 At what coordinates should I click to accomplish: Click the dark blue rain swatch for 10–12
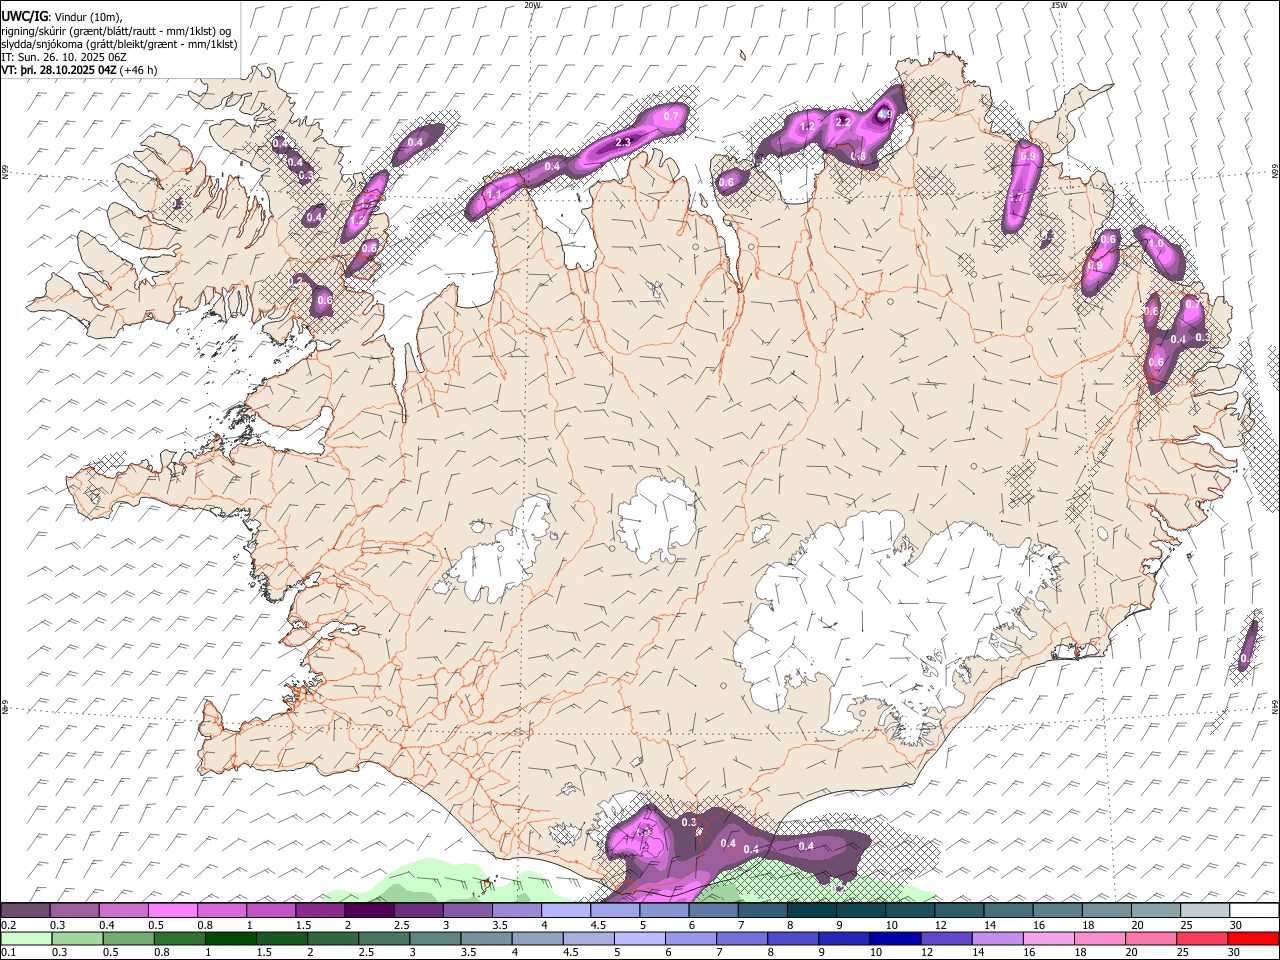pyautogui.click(x=897, y=938)
